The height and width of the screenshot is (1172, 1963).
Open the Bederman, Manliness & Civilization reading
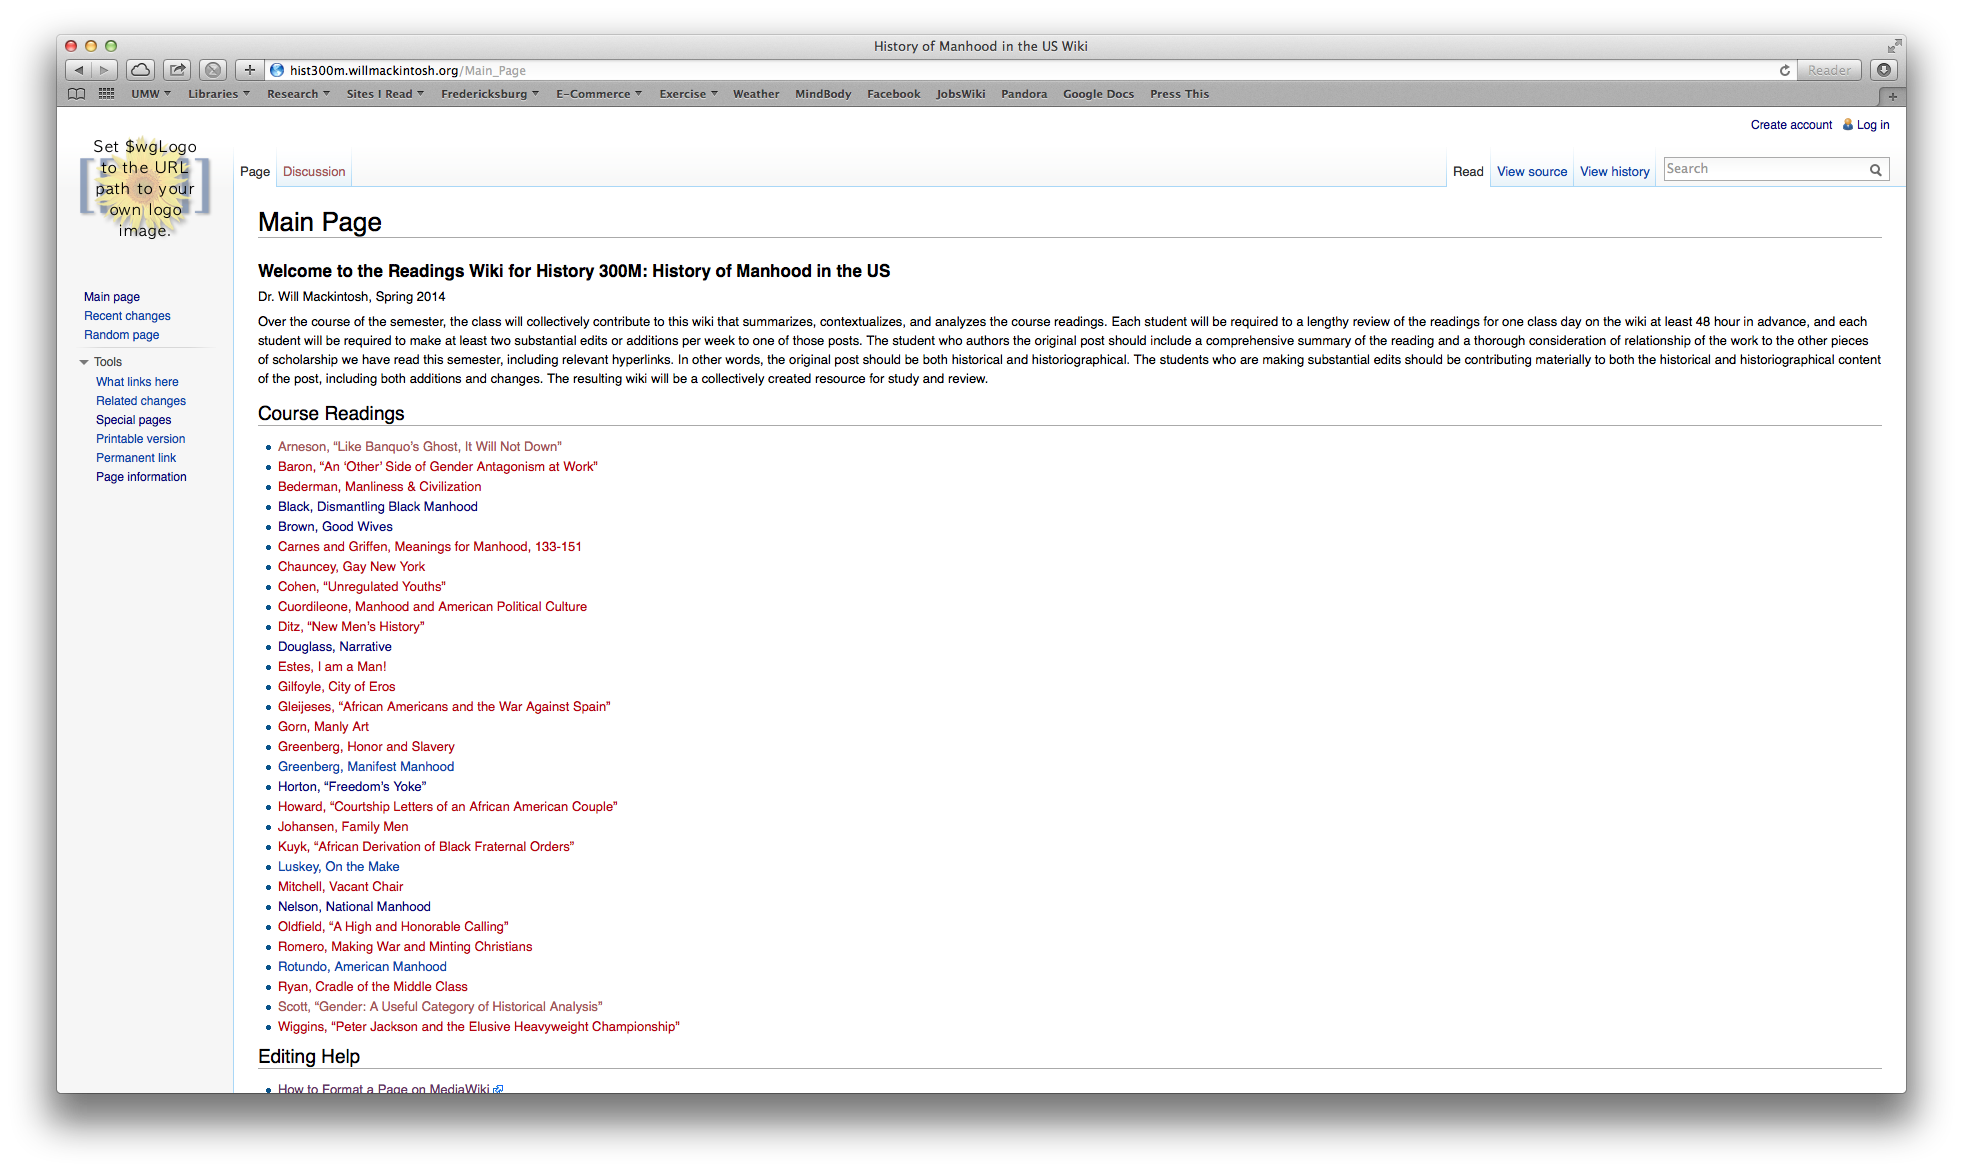coord(379,487)
